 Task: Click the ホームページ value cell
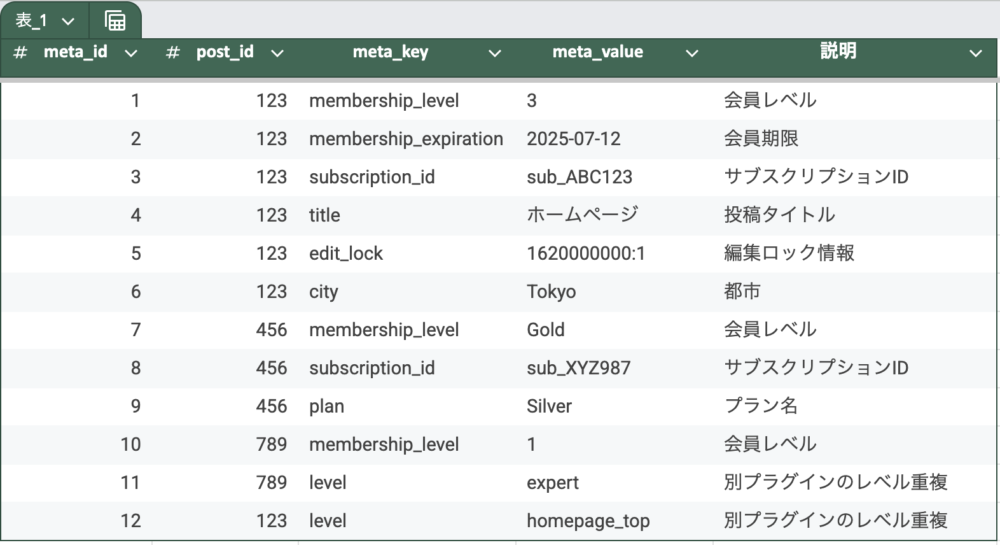pos(582,215)
